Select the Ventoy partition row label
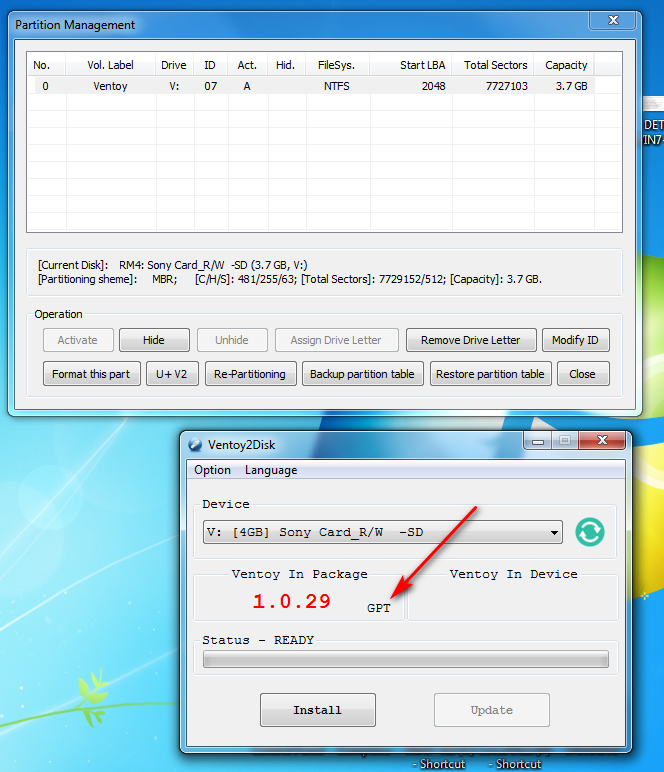Viewport: 664px width, 772px height. (111, 86)
